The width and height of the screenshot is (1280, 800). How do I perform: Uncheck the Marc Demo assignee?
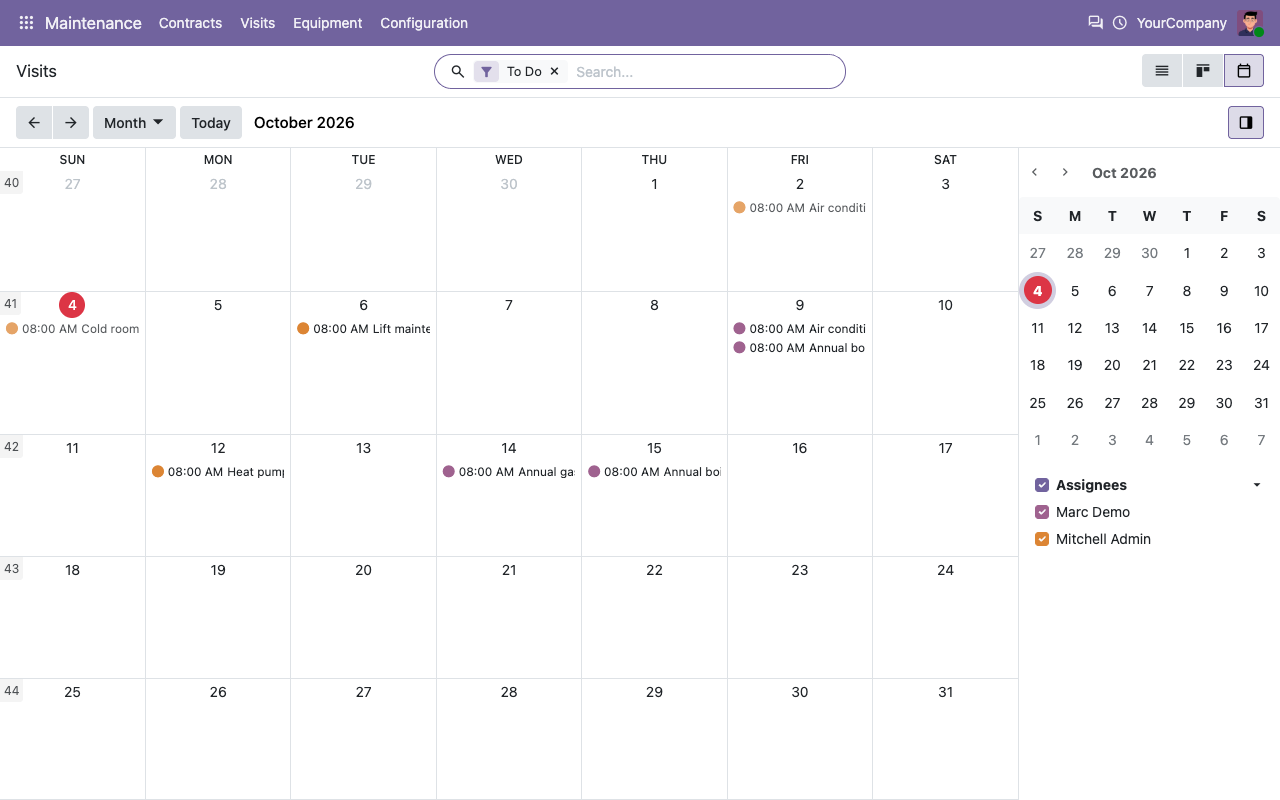coord(1042,512)
